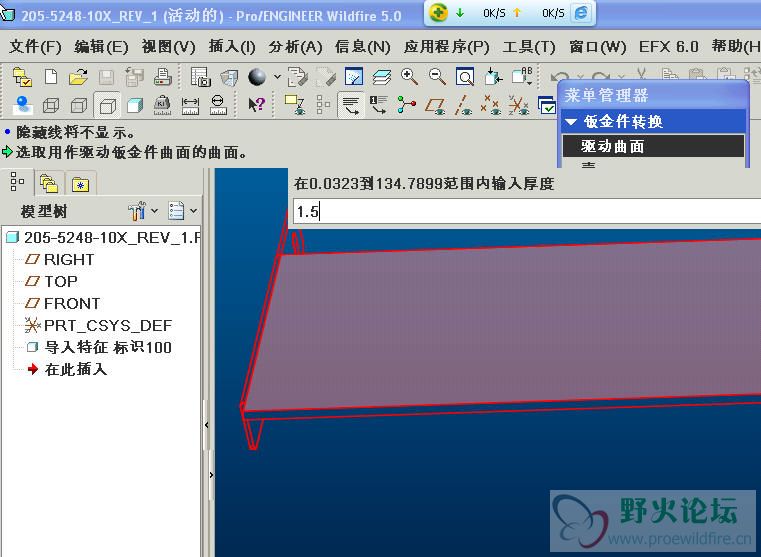Switch to hidden line display mode
Screen dimensions: 761x557
(x=79, y=105)
